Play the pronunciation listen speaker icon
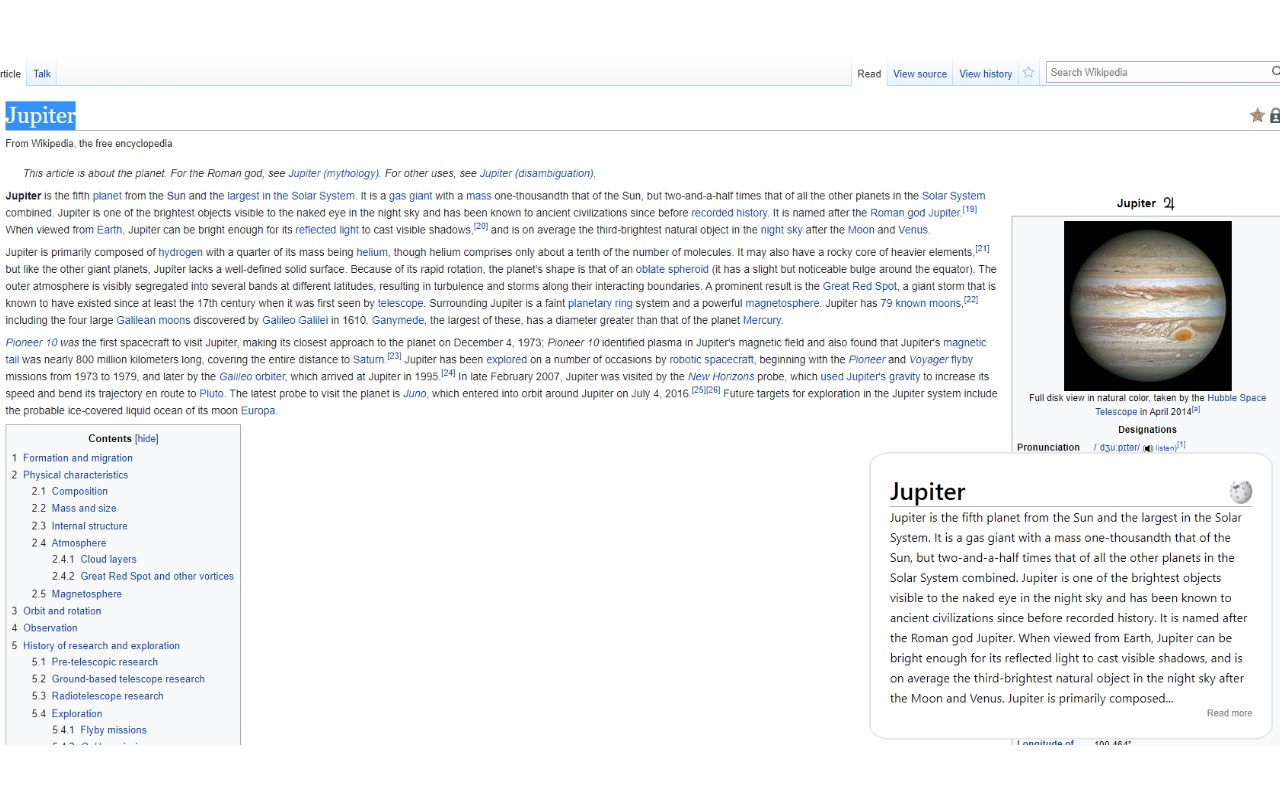Viewport: 1280px width, 800px height. pyautogui.click(x=1148, y=448)
